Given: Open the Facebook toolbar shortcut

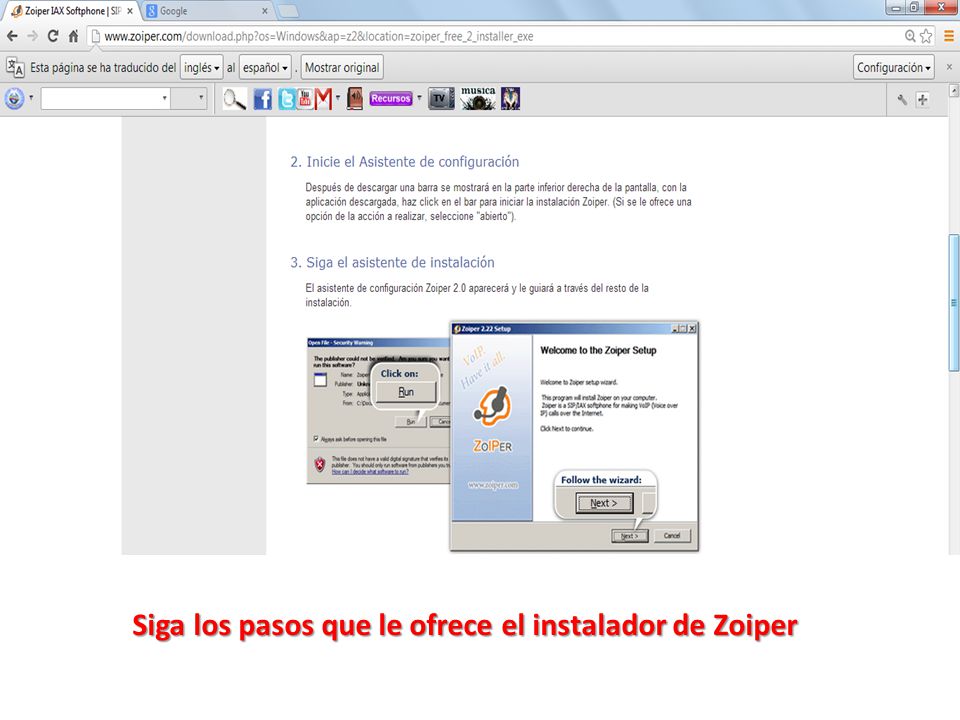Looking at the screenshot, I should click(x=263, y=99).
